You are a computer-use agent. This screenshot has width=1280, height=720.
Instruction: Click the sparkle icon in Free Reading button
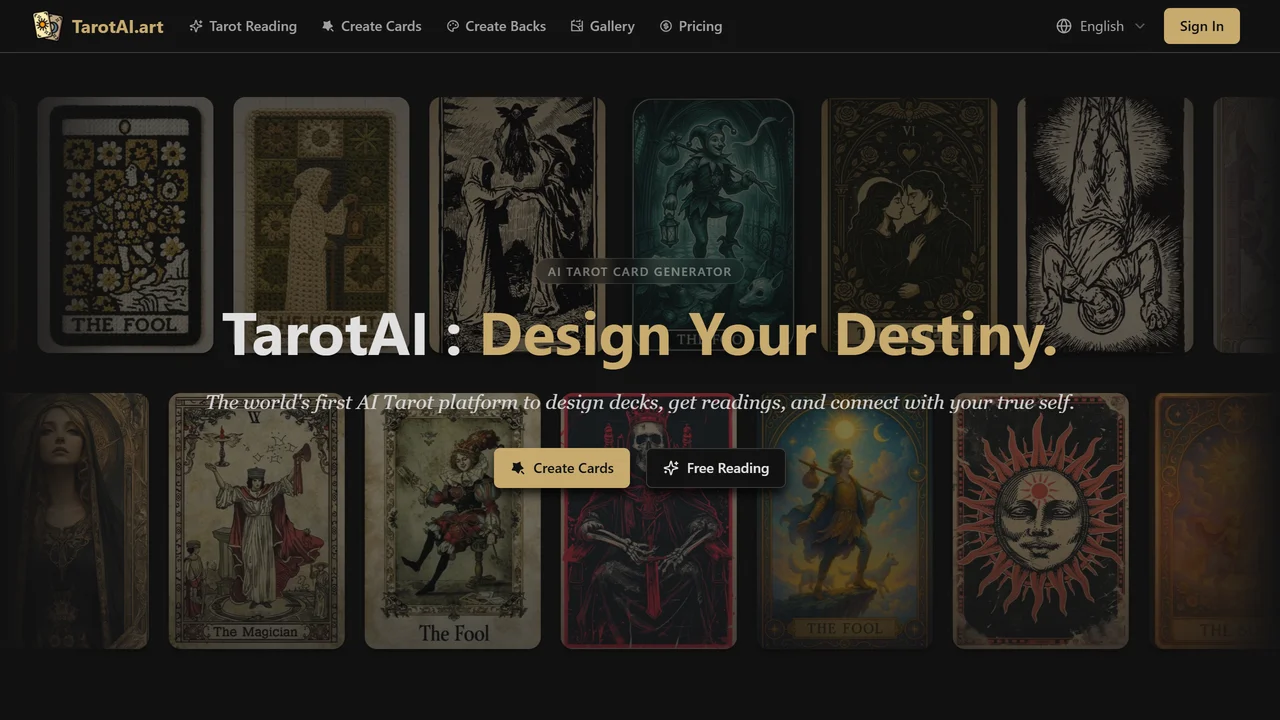click(671, 468)
